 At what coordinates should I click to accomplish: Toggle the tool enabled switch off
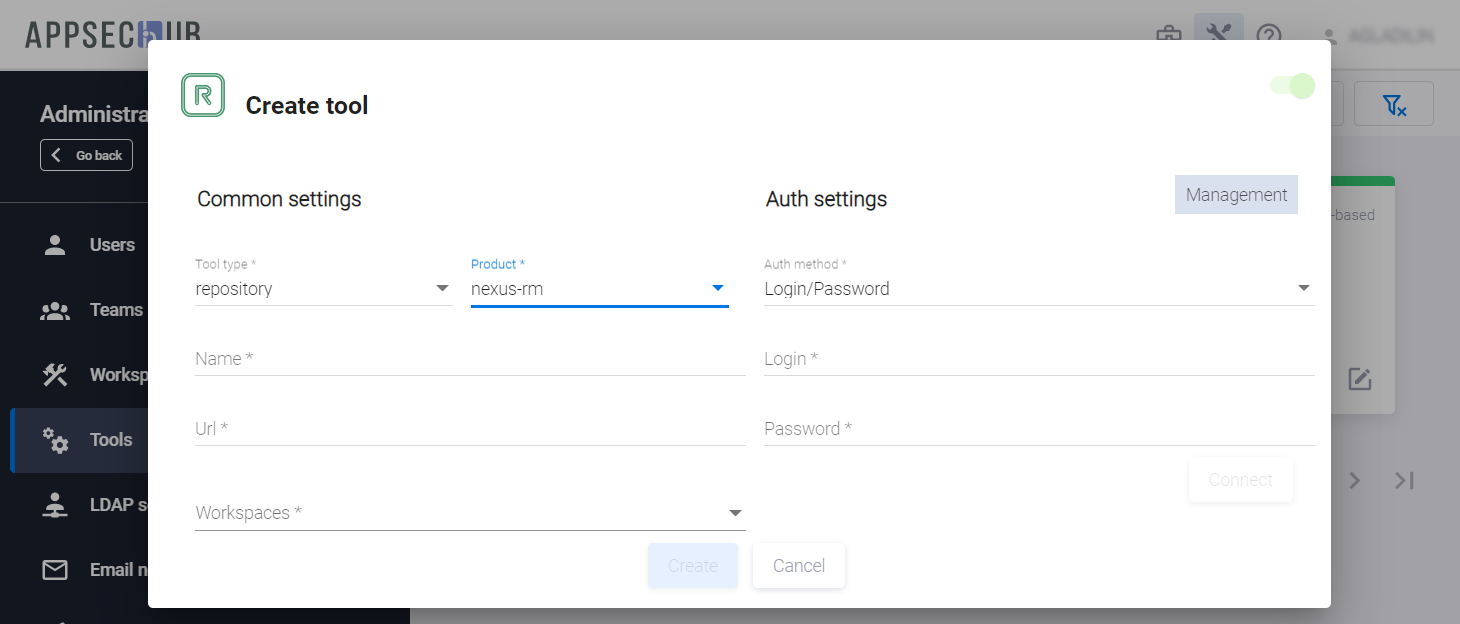click(x=1293, y=86)
